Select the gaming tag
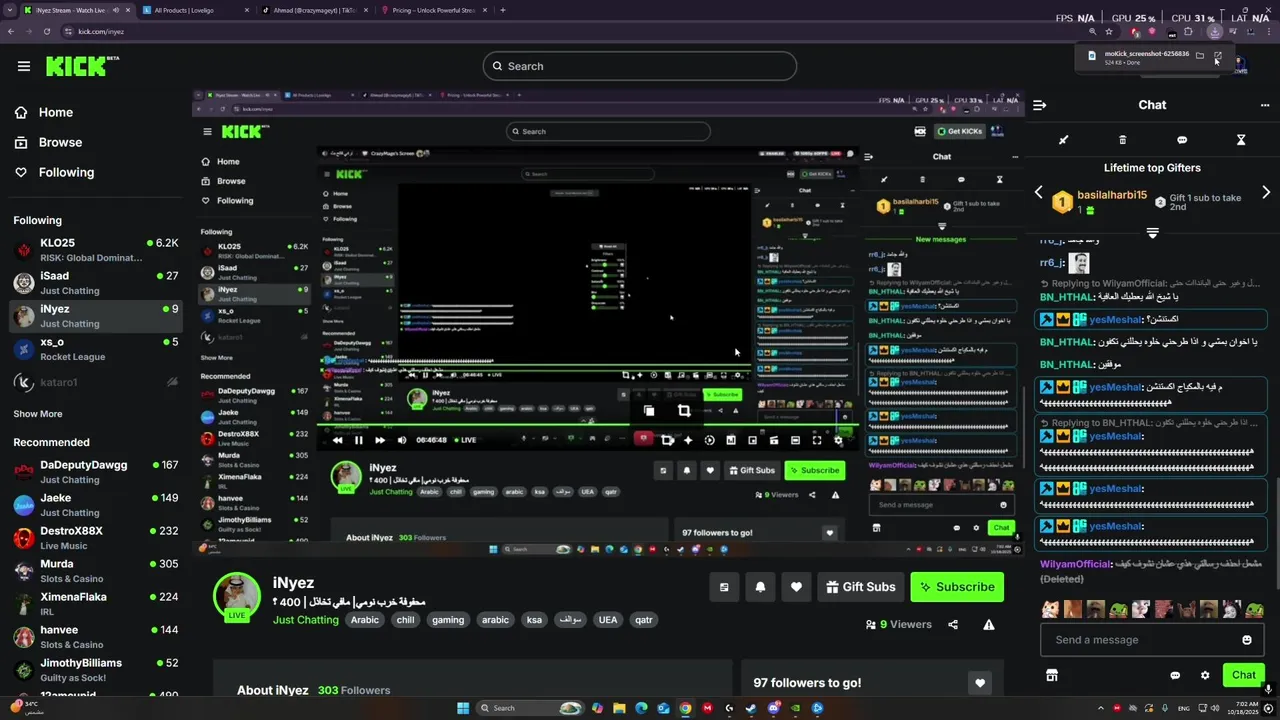 [x=448, y=620]
